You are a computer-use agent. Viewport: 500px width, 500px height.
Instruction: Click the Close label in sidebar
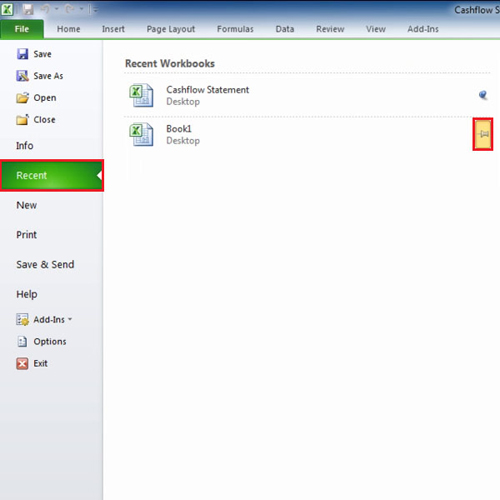(44, 120)
